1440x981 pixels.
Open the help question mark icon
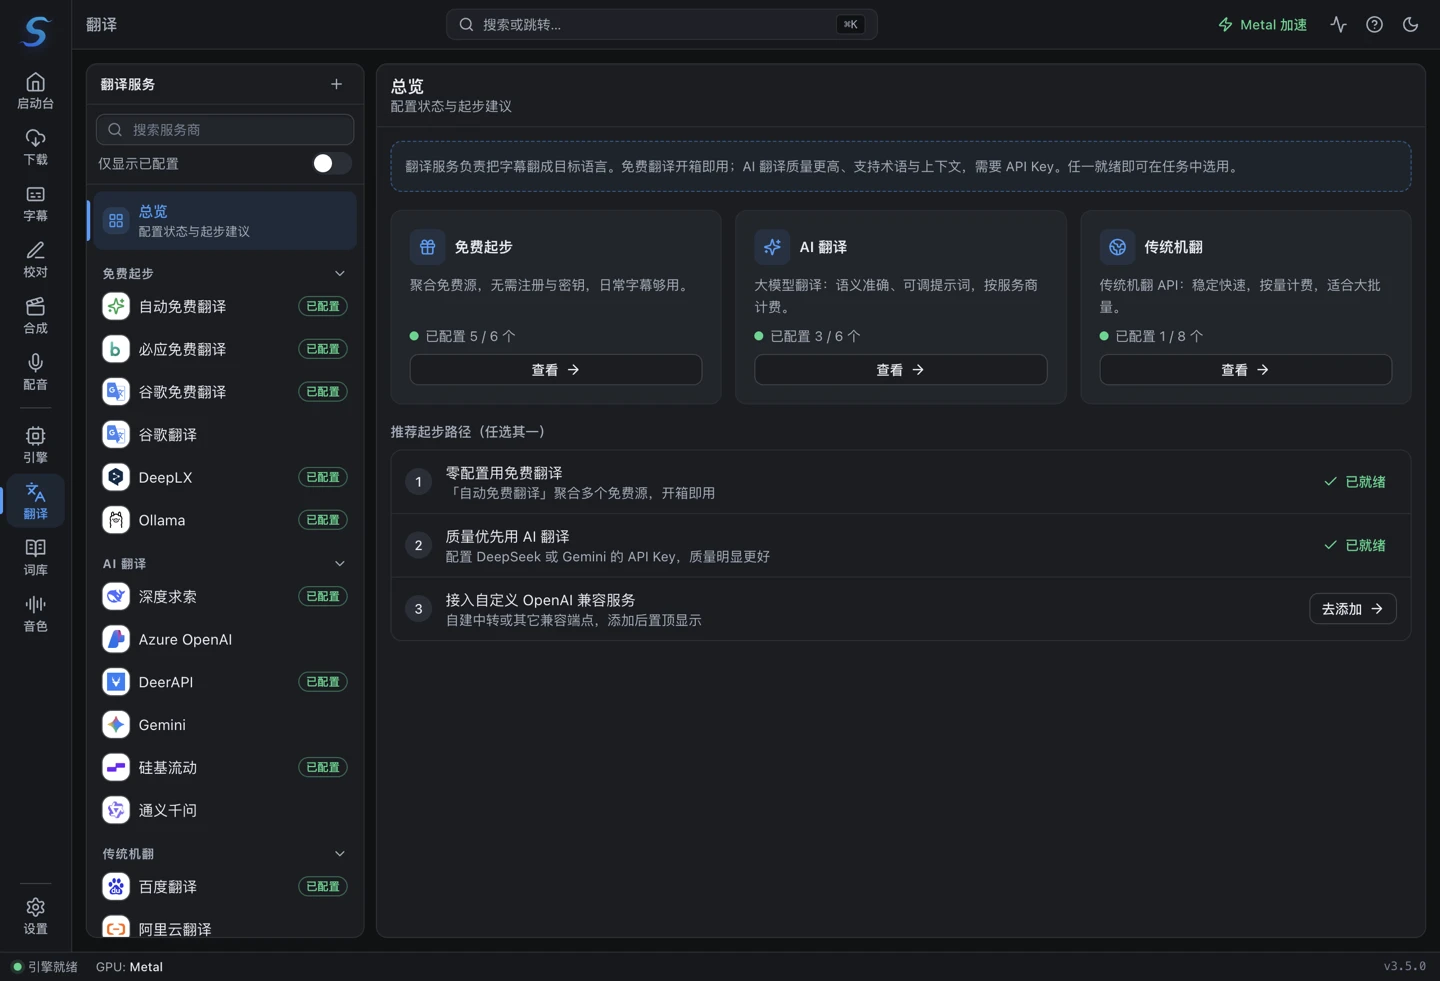point(1374,24)
